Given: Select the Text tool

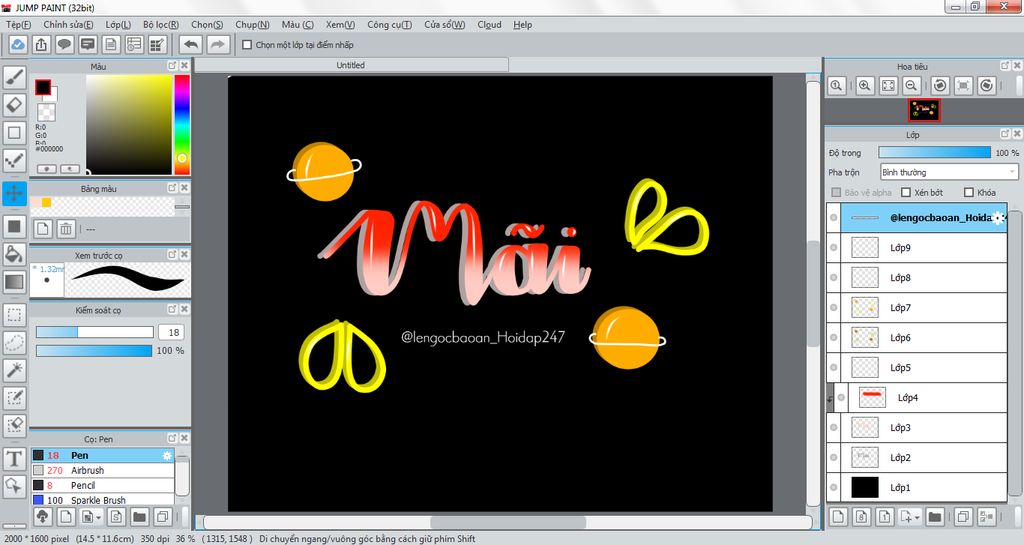Looking at the screenshot, I should click(14, 458).
